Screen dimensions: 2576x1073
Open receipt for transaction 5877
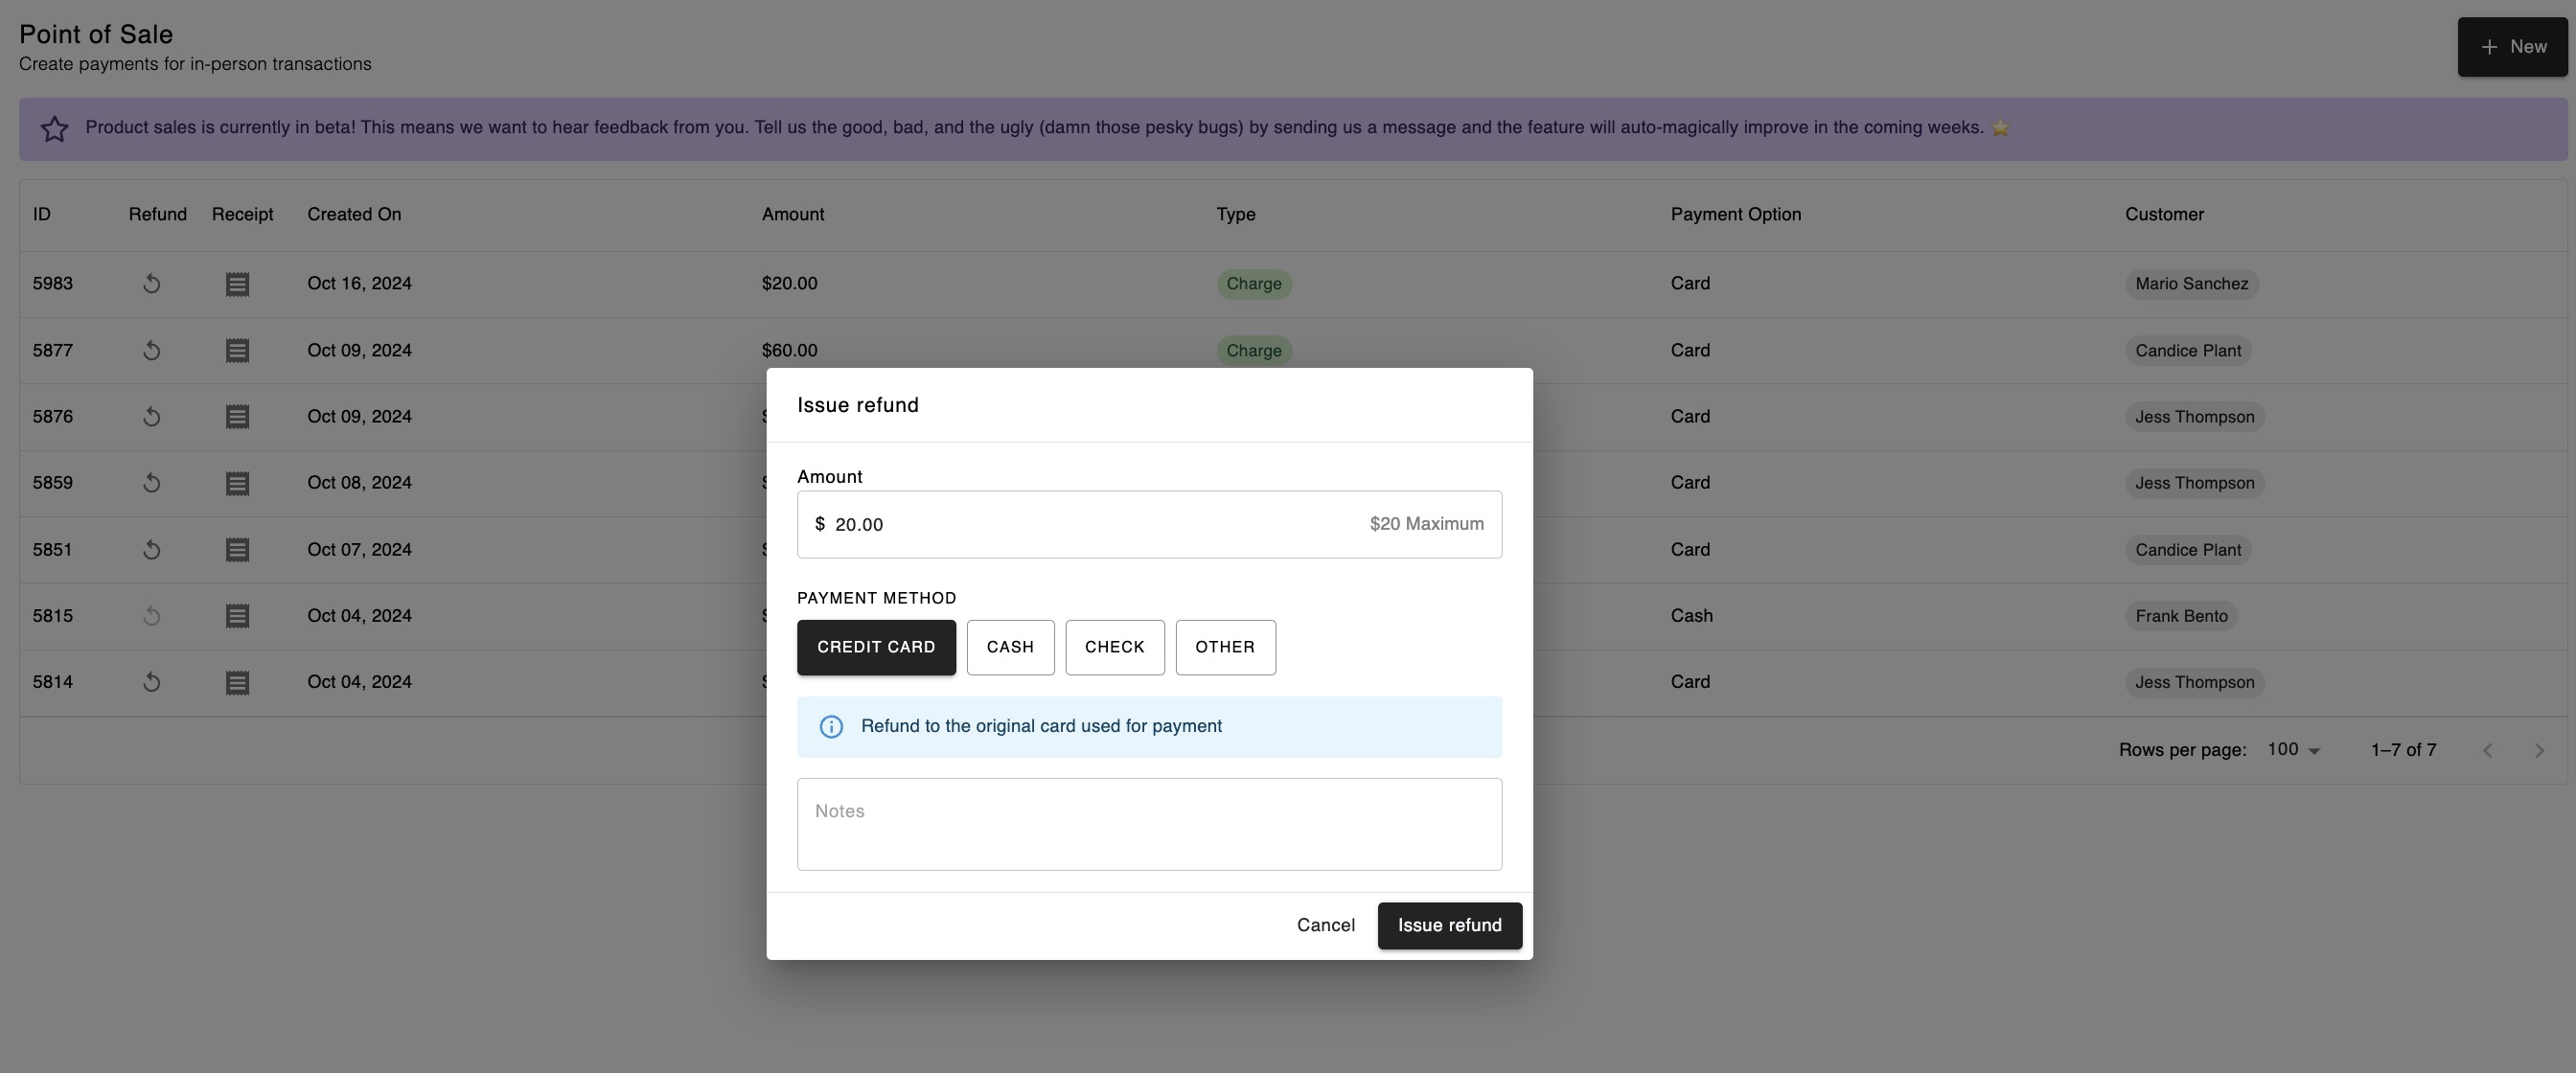(237, 351)
